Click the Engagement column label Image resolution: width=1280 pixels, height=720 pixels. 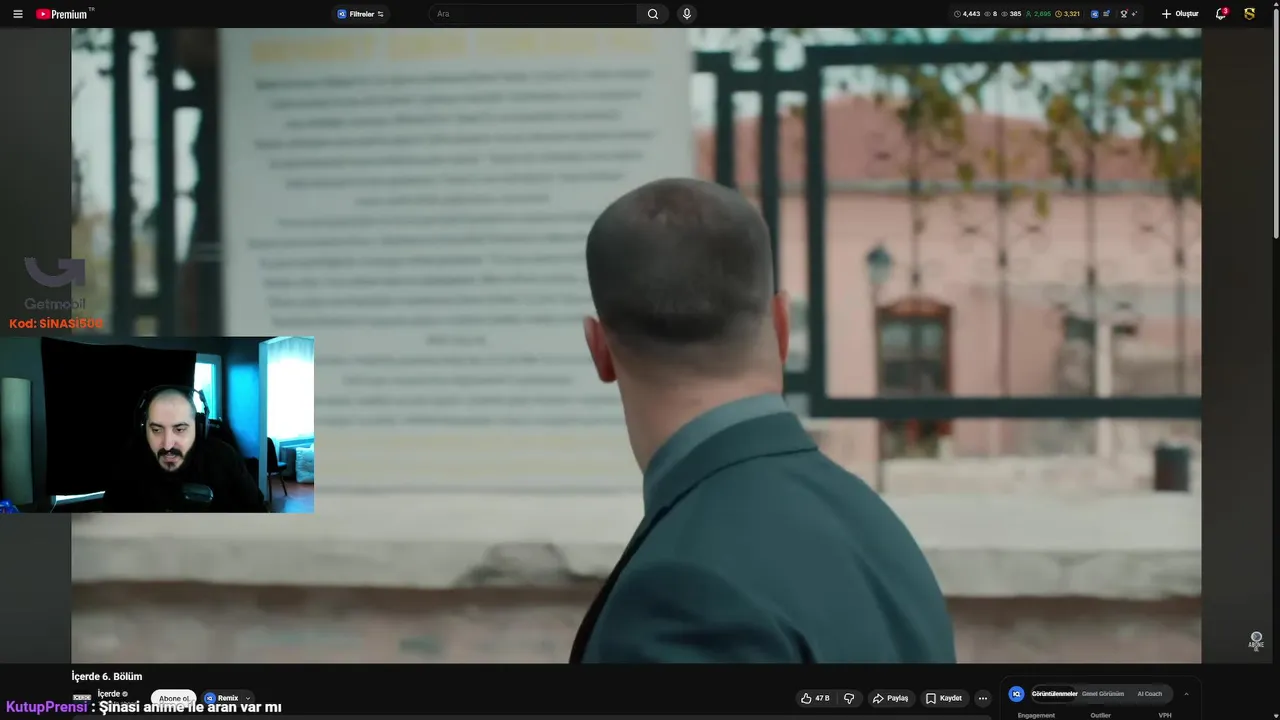click(1036, 715)
